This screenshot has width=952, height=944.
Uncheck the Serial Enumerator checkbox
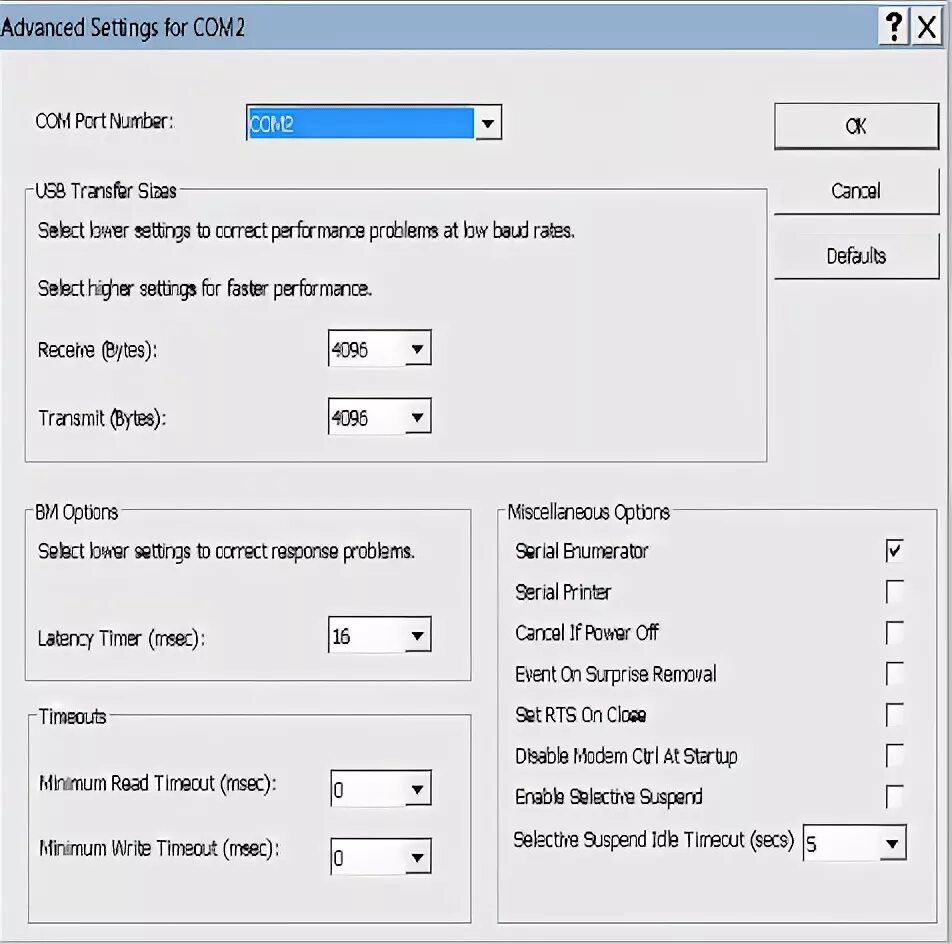(894, 551)
